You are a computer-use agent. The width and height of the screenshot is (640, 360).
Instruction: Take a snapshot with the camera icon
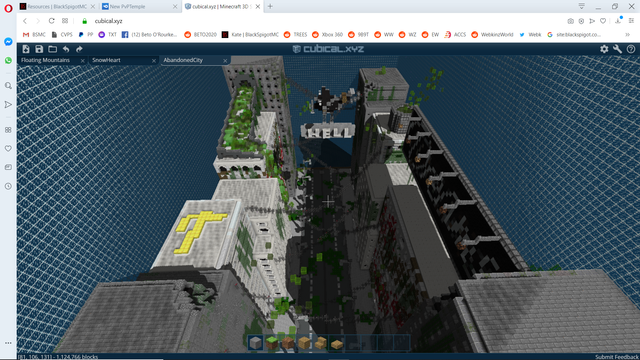(x=571, y=21)
